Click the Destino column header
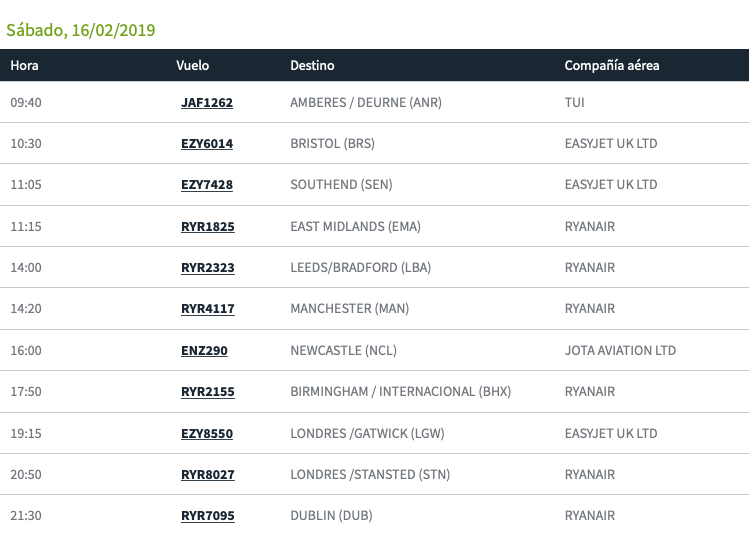The image size is (749, 548). [312, 66]
